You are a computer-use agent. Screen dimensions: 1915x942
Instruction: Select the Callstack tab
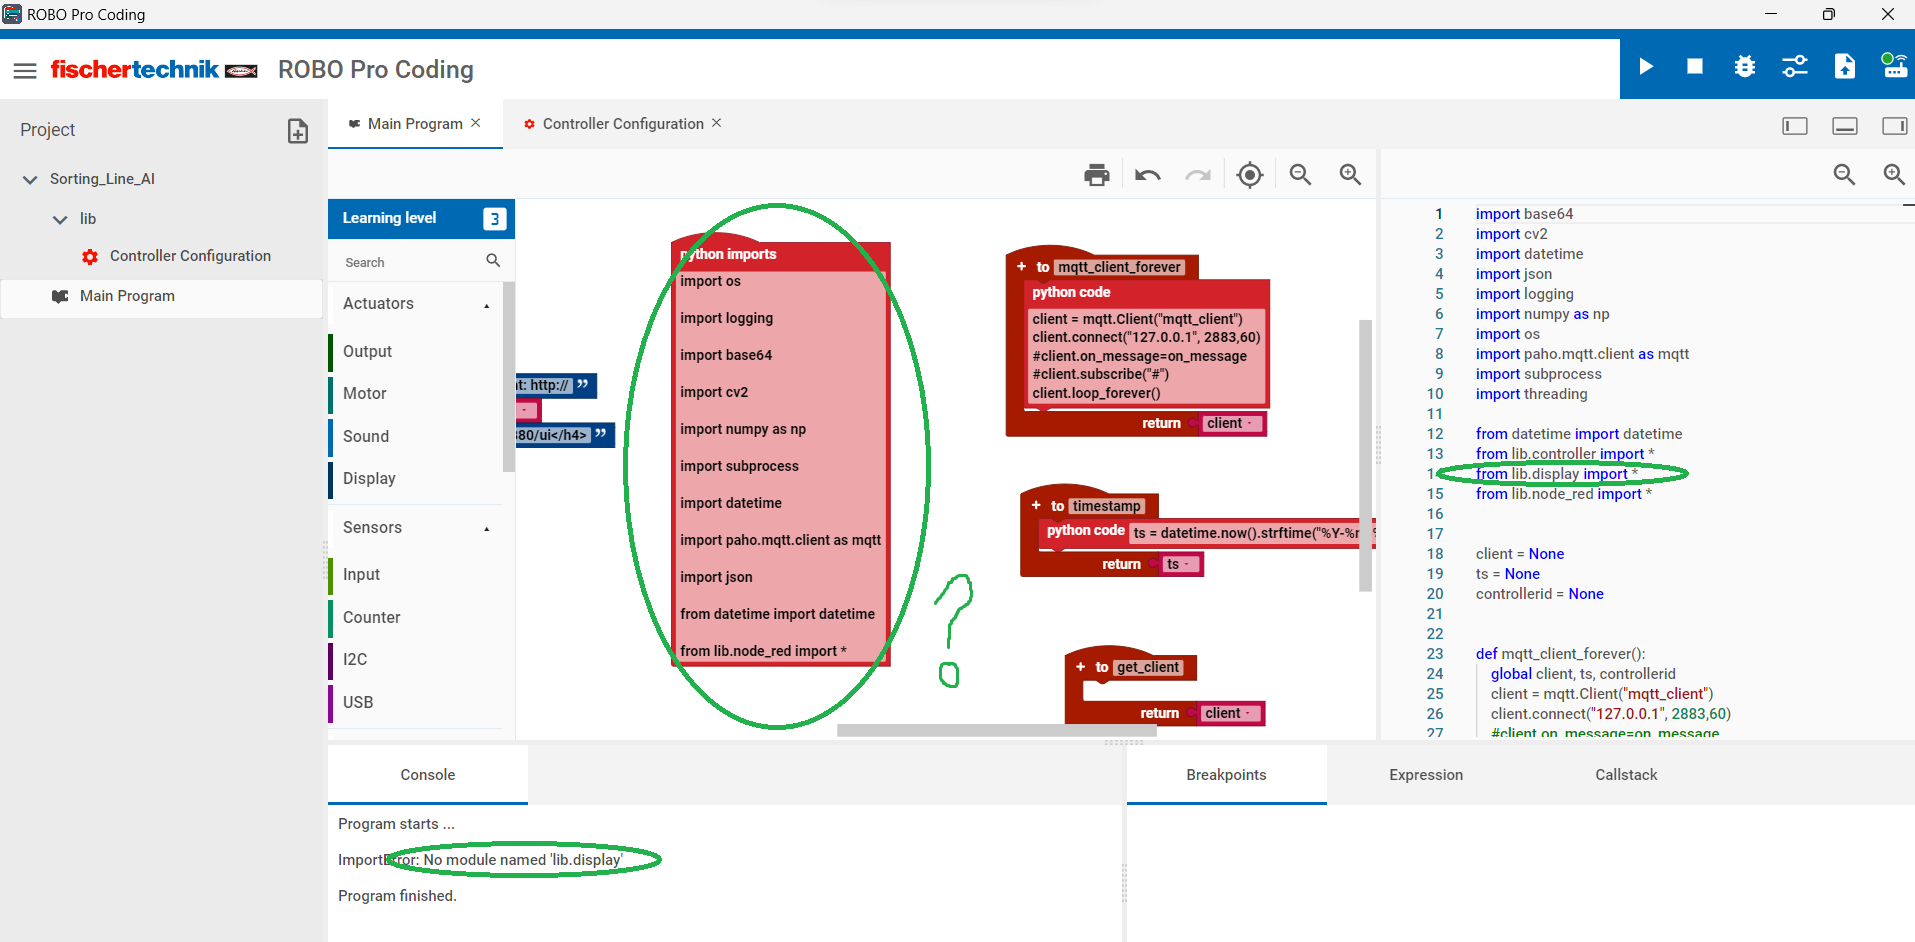1626,775
